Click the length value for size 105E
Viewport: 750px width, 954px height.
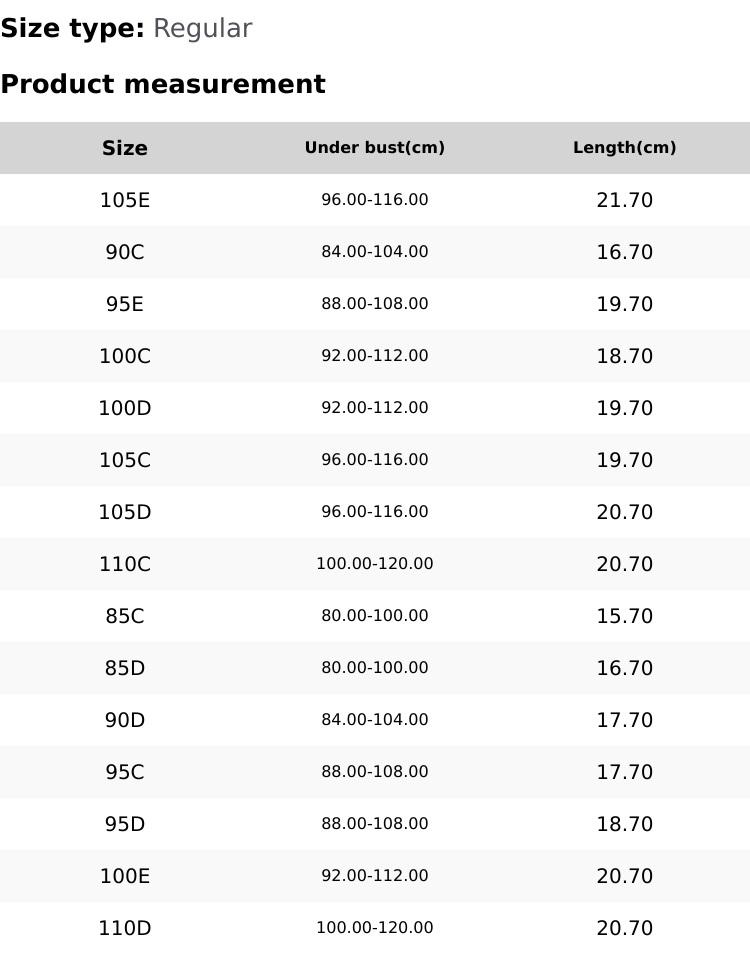point(625,200)
